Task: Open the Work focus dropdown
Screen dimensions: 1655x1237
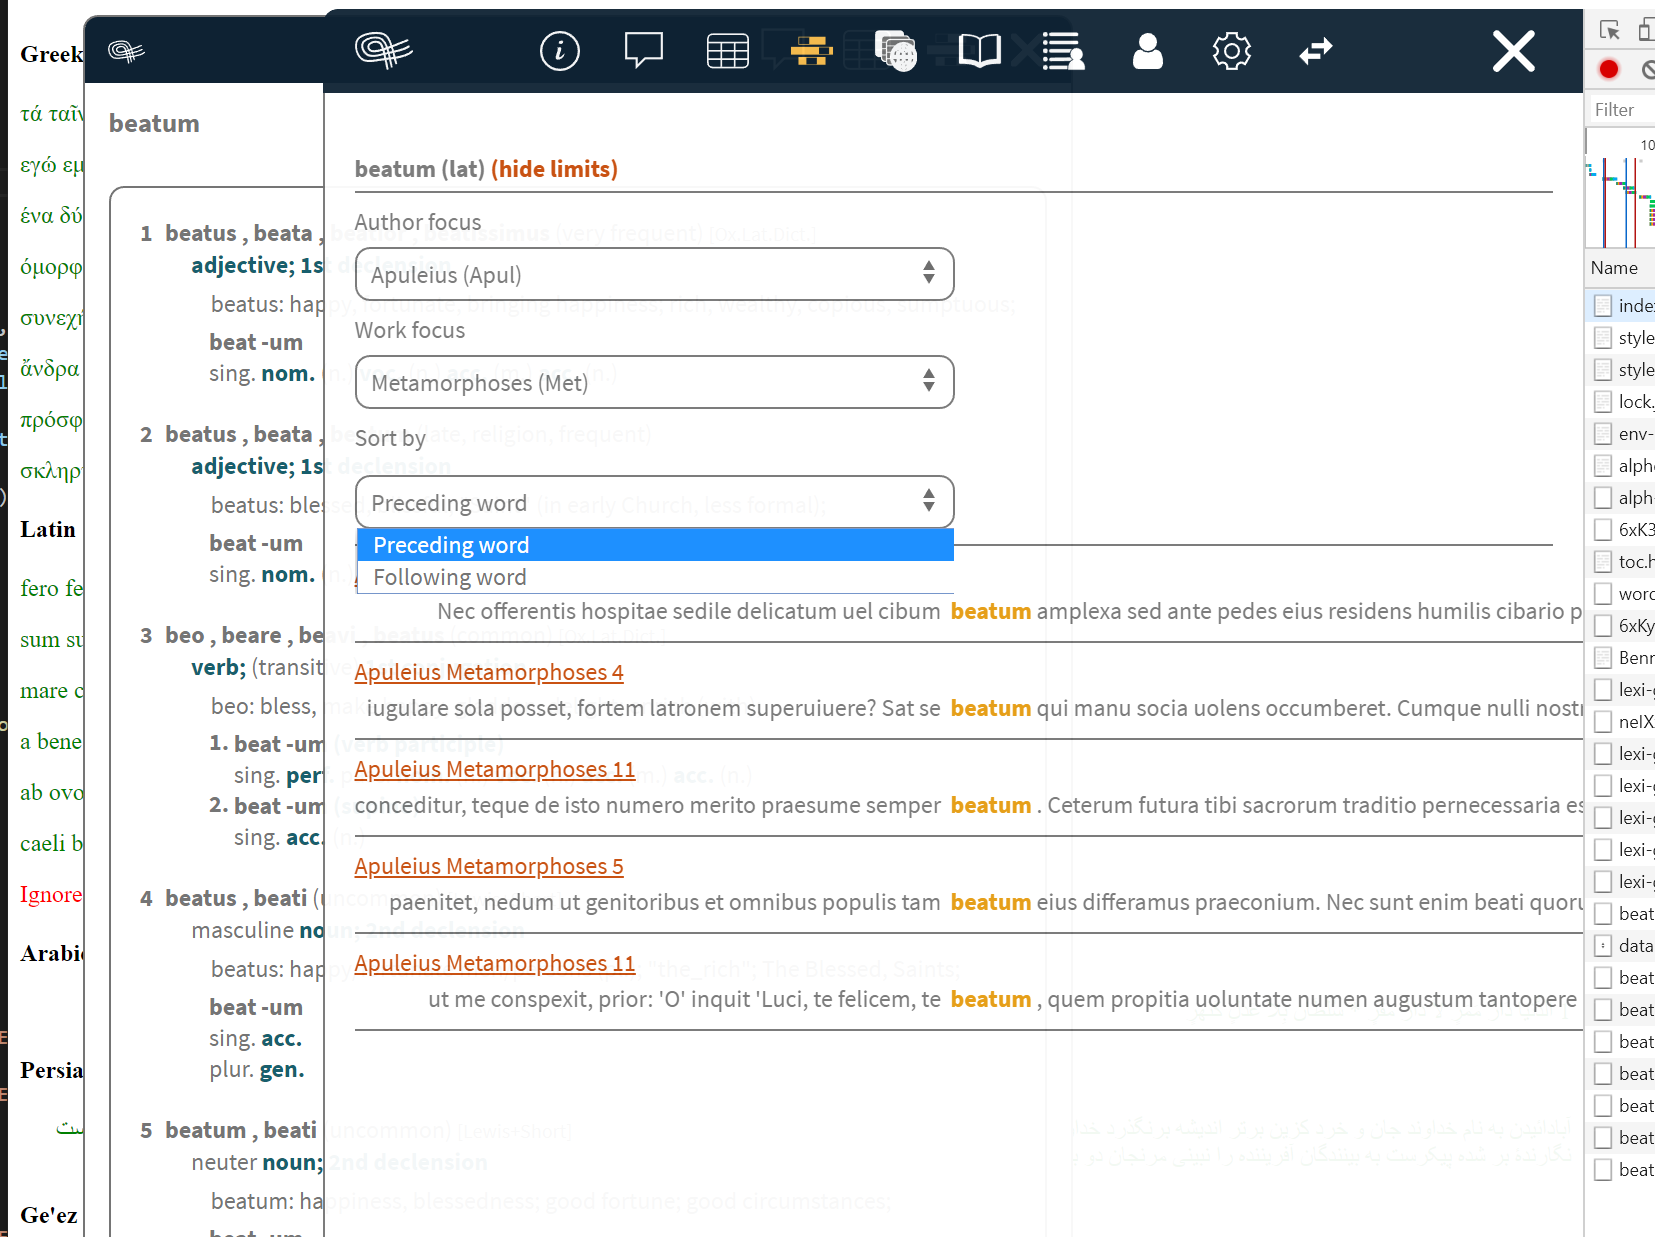Action: 654,382
